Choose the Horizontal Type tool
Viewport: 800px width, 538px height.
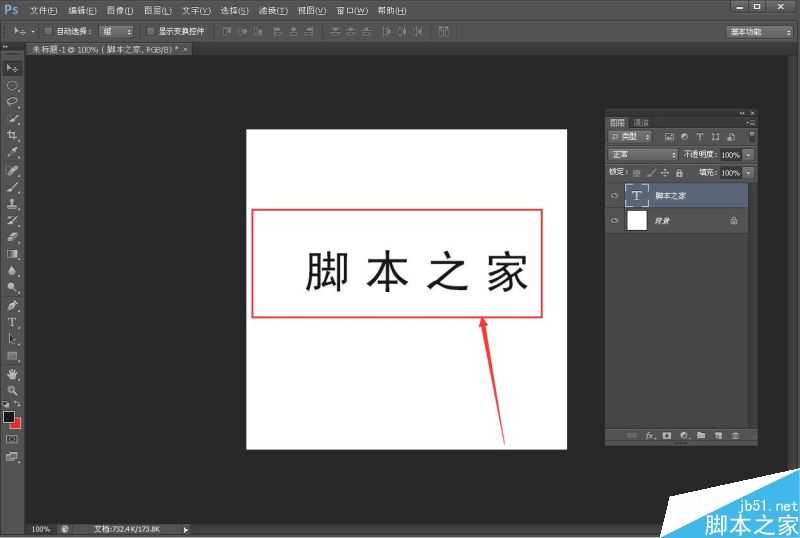point(12,322)
